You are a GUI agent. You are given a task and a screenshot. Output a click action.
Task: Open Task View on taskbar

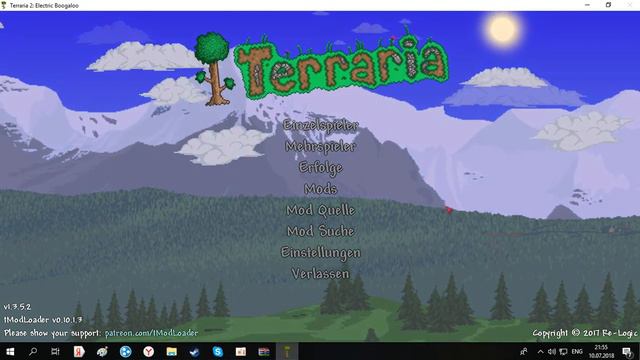pyautogui.click(x=56, y=351)
